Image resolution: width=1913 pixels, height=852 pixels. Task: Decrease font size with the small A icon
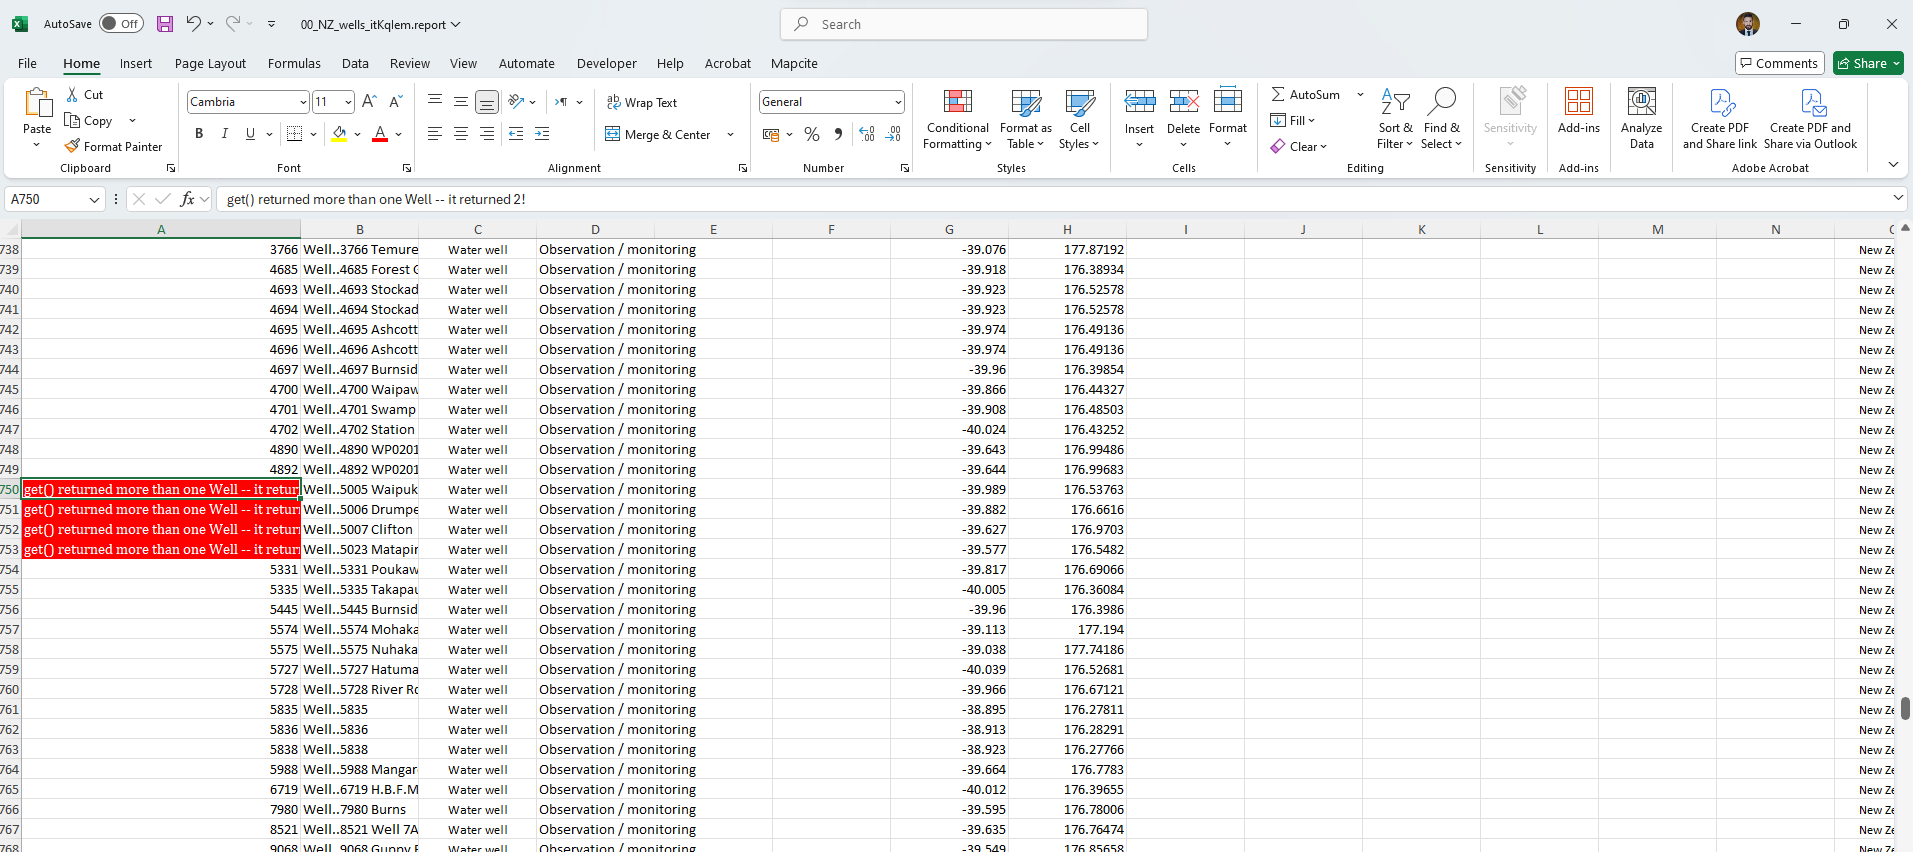click(x=395, y=102)
